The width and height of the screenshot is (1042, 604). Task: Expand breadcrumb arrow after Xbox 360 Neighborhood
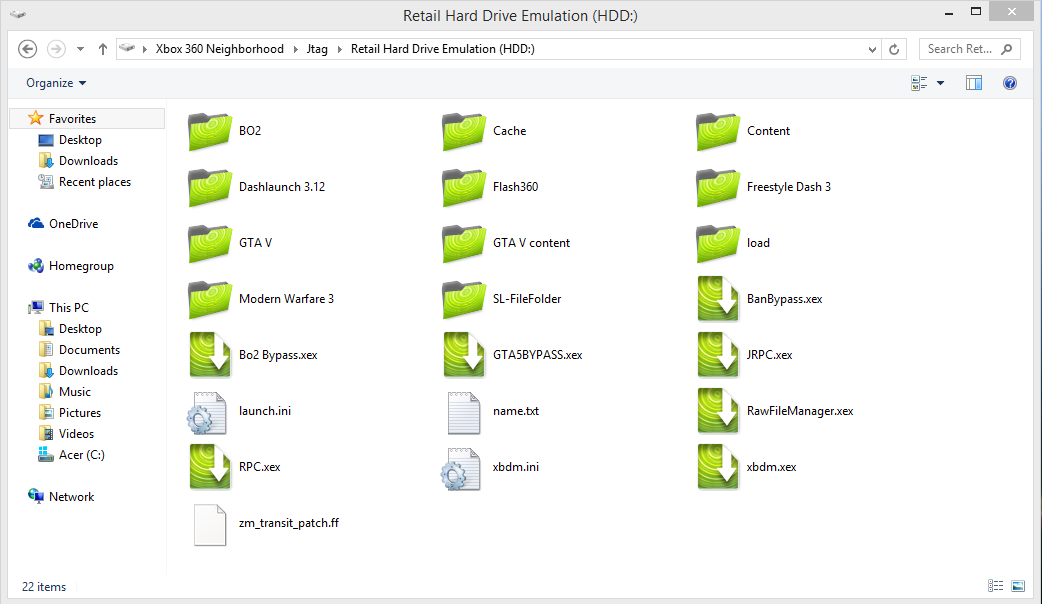(x=296, y=49)
